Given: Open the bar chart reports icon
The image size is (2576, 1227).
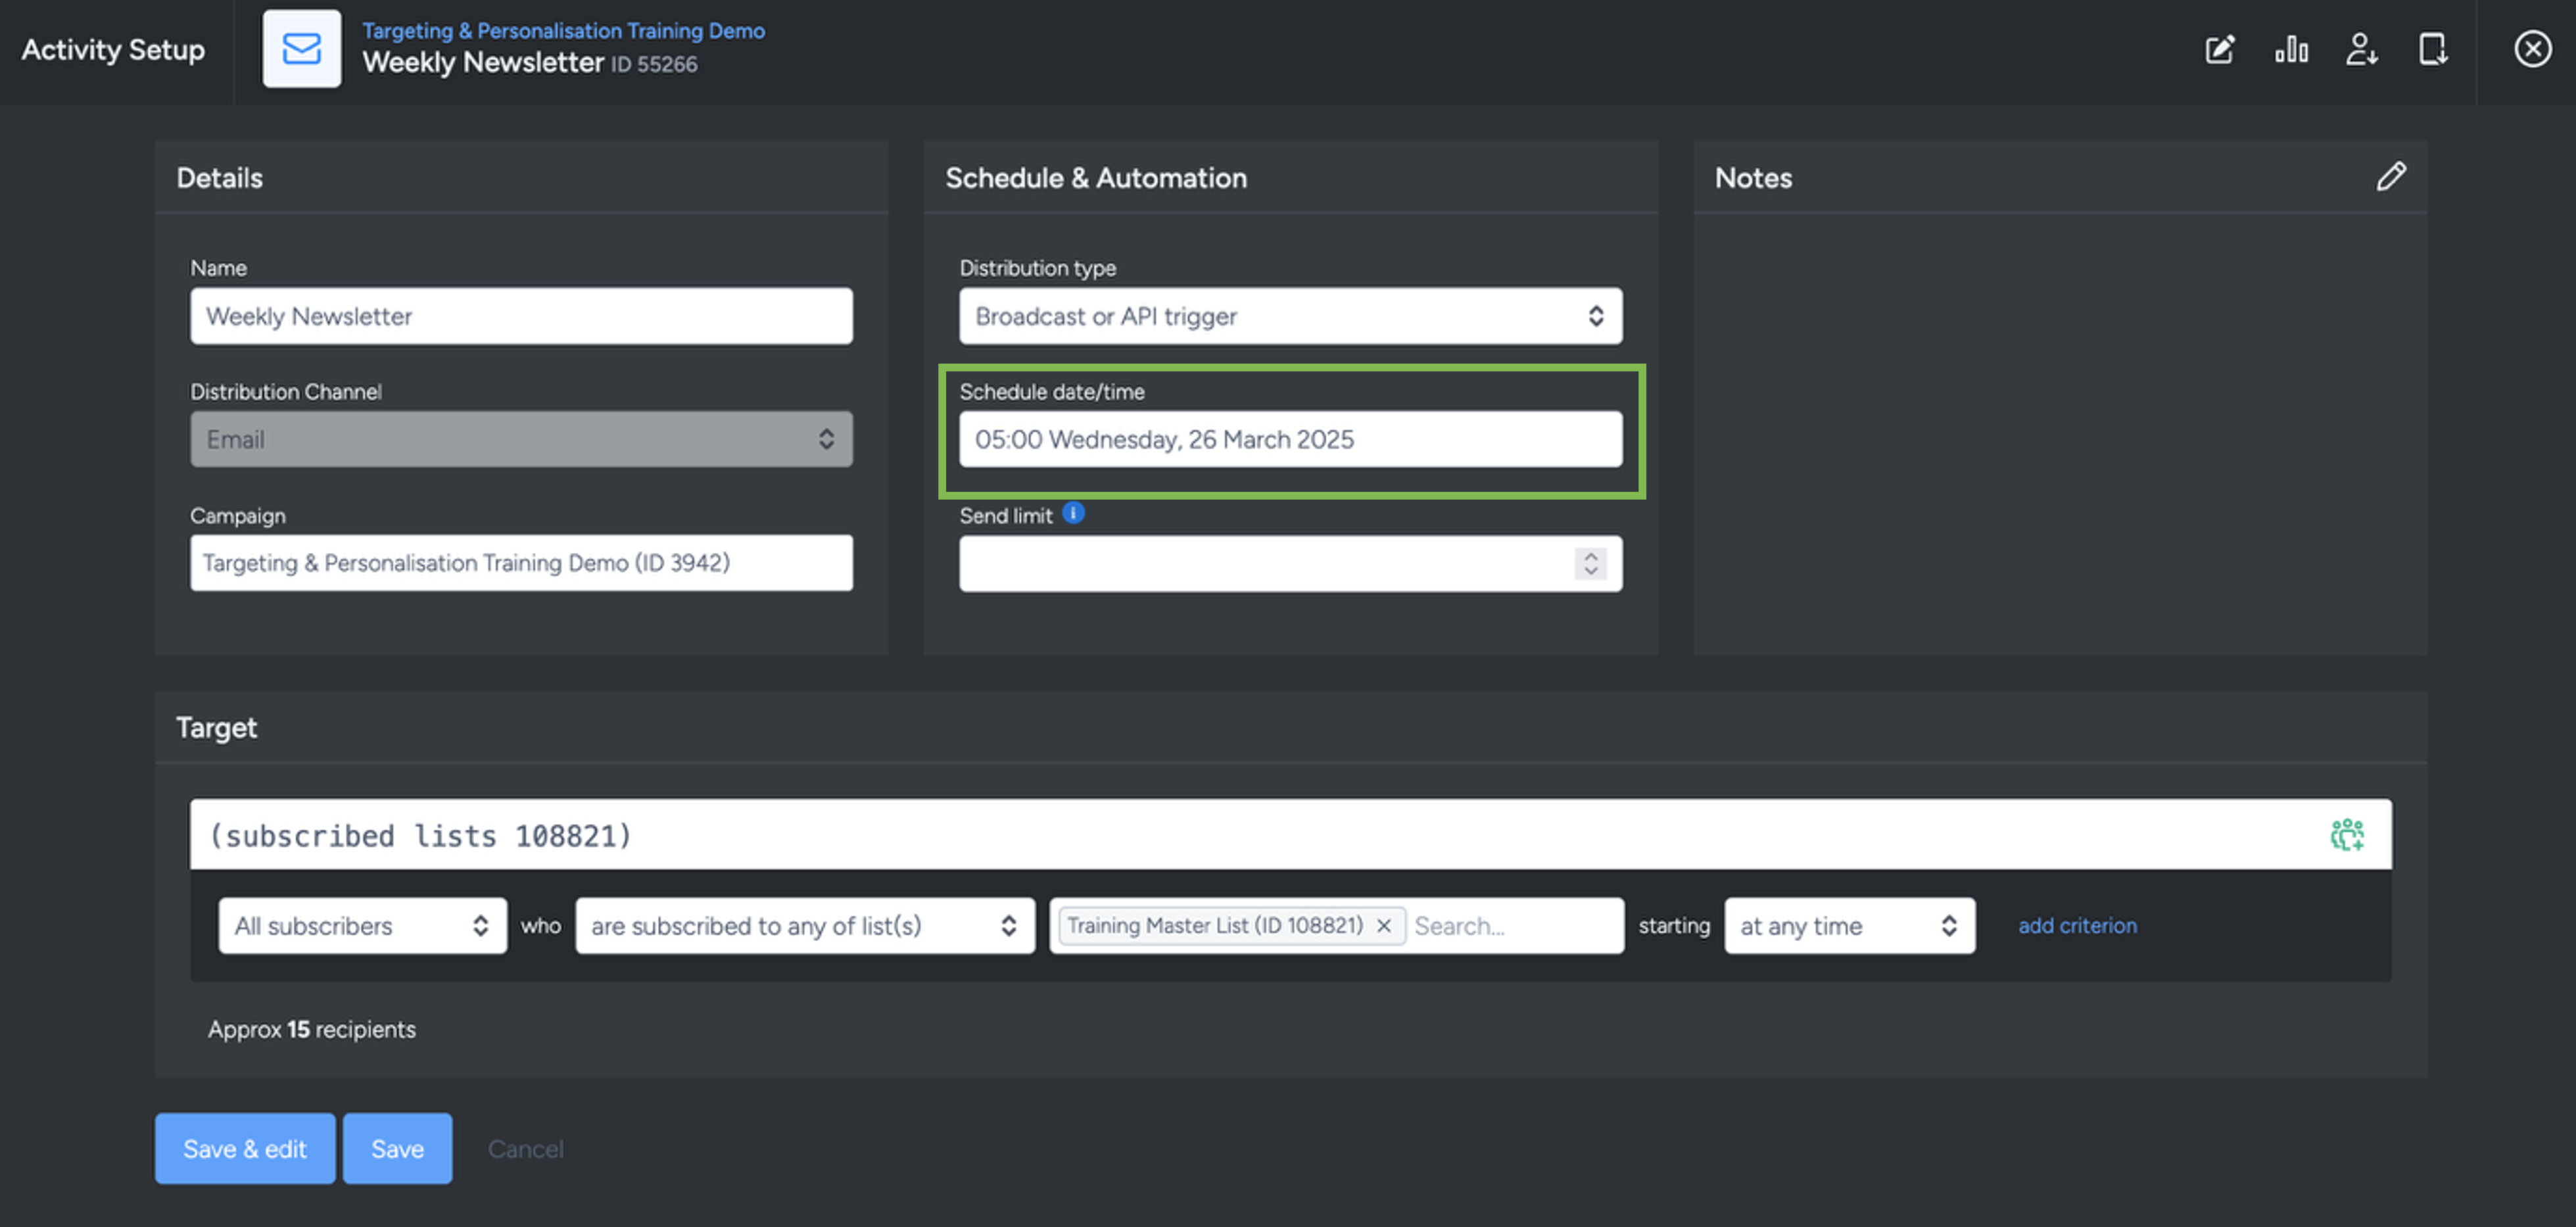Looking at the screenshot, I should 2291,49.
